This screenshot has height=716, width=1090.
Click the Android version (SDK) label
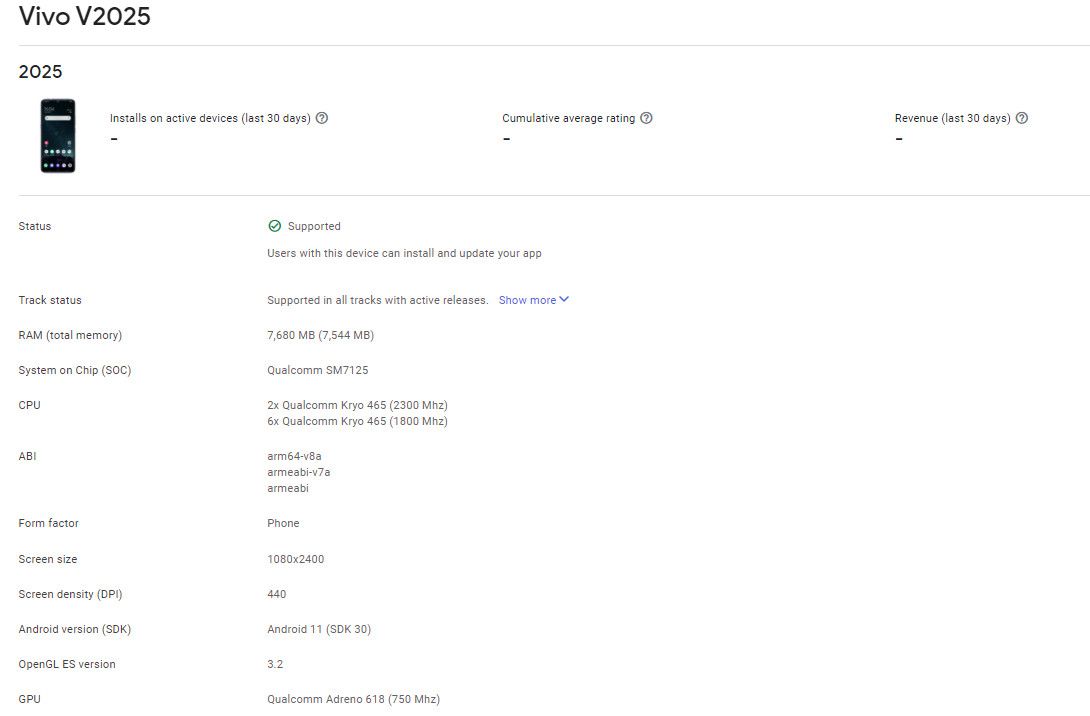click(x=74, y=629)
